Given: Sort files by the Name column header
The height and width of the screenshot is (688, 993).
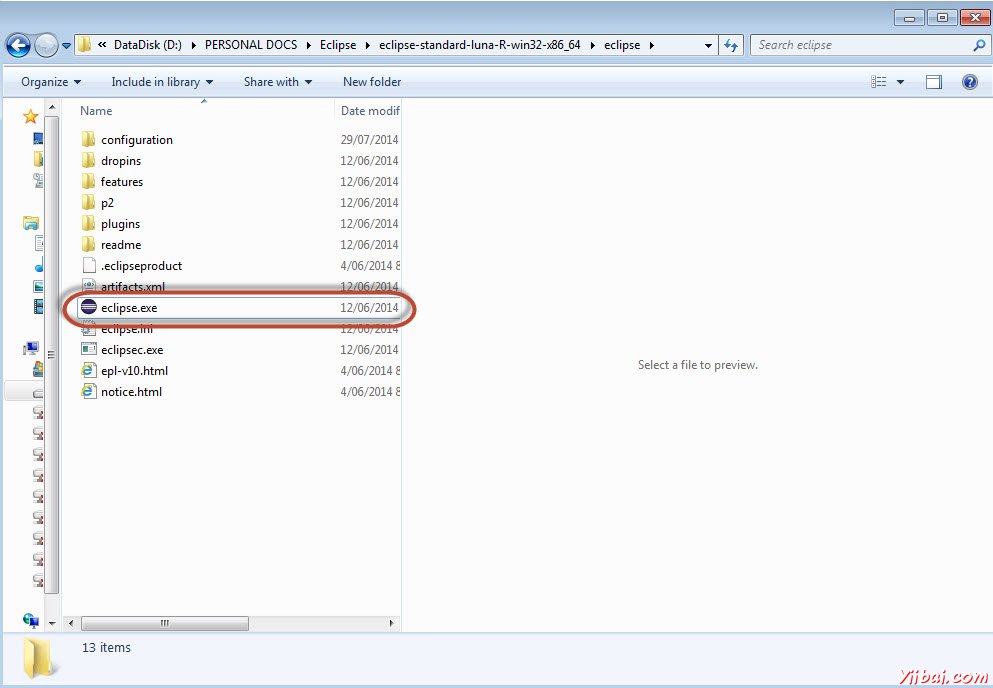Looking at the screenshot, I should pos(95,110).
